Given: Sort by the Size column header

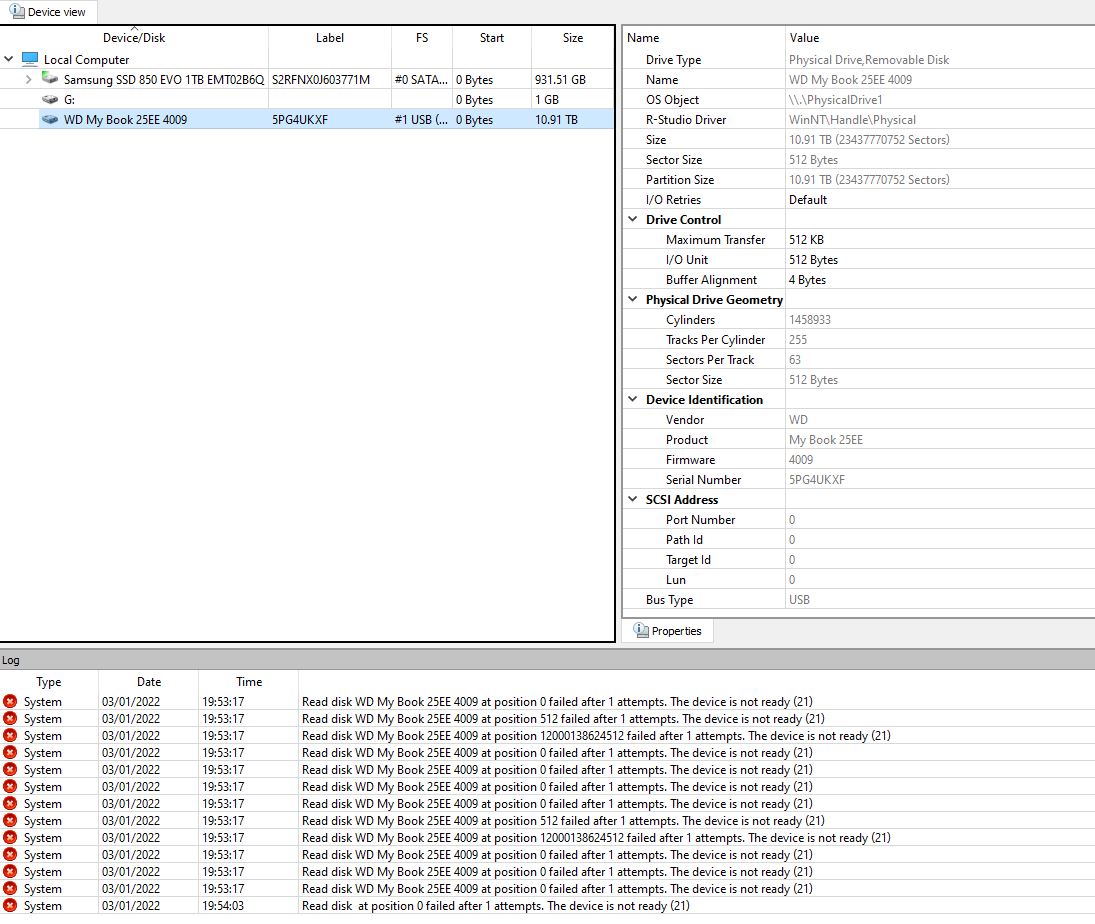Looking at the screenshot, I should pyautogui.click(x=573, y=38).
